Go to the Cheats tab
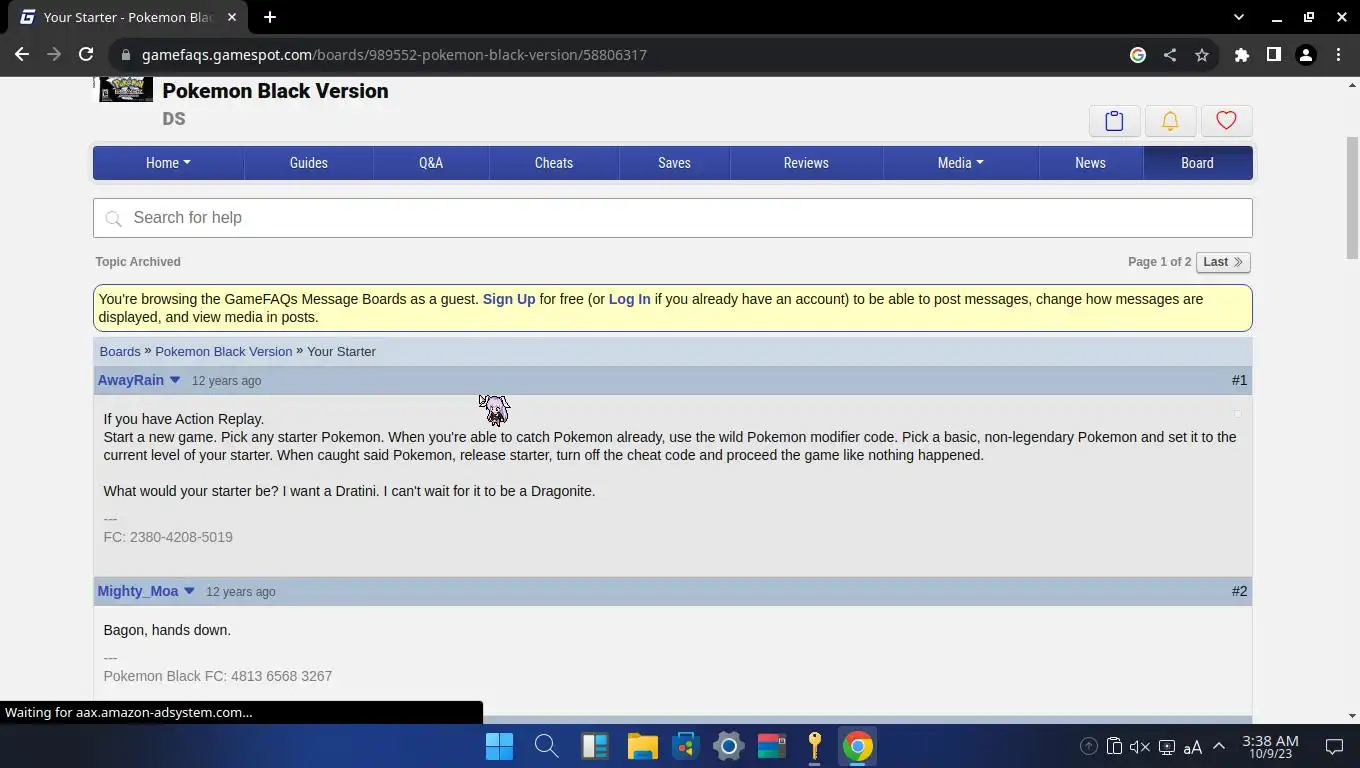The image size is (1360, 768). pos(554,163)
